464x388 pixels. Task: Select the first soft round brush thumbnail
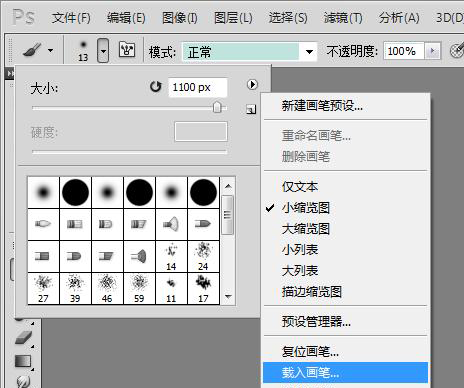[x=43, y=192]
